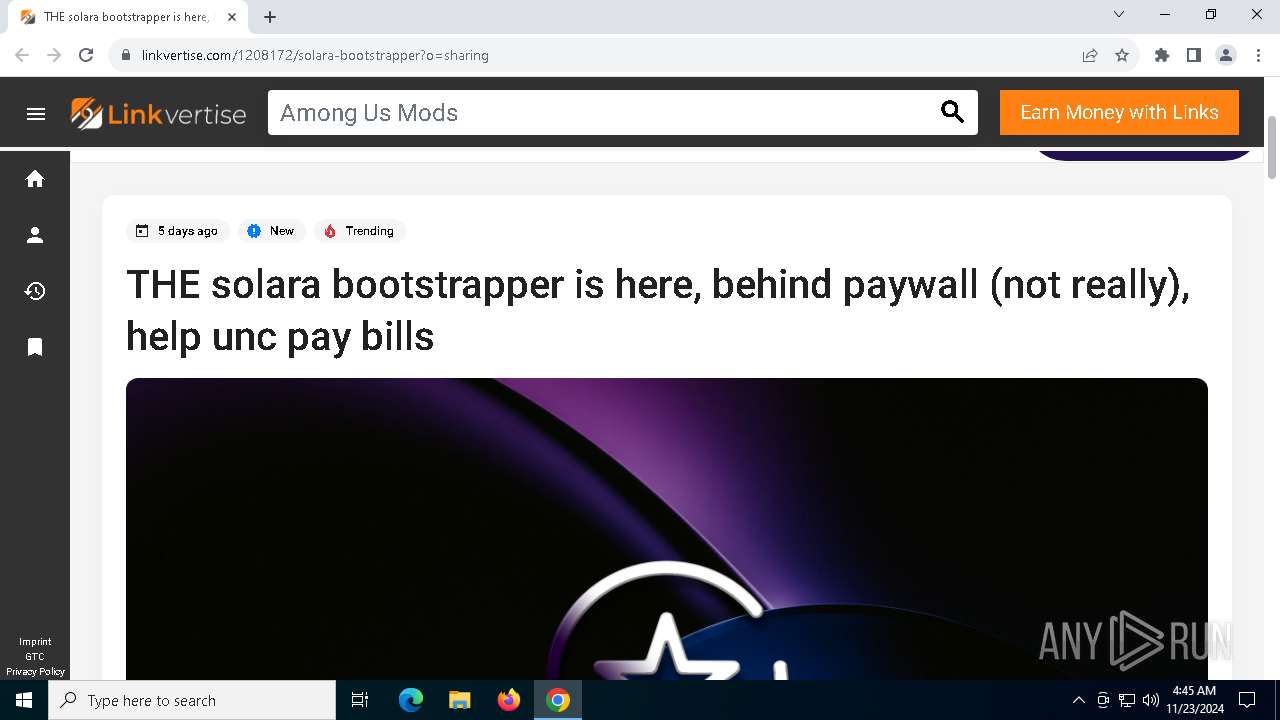Click the 5 days ago date tag
Image resolution: width=1280 pixels, height=720 pixels.
177,231
